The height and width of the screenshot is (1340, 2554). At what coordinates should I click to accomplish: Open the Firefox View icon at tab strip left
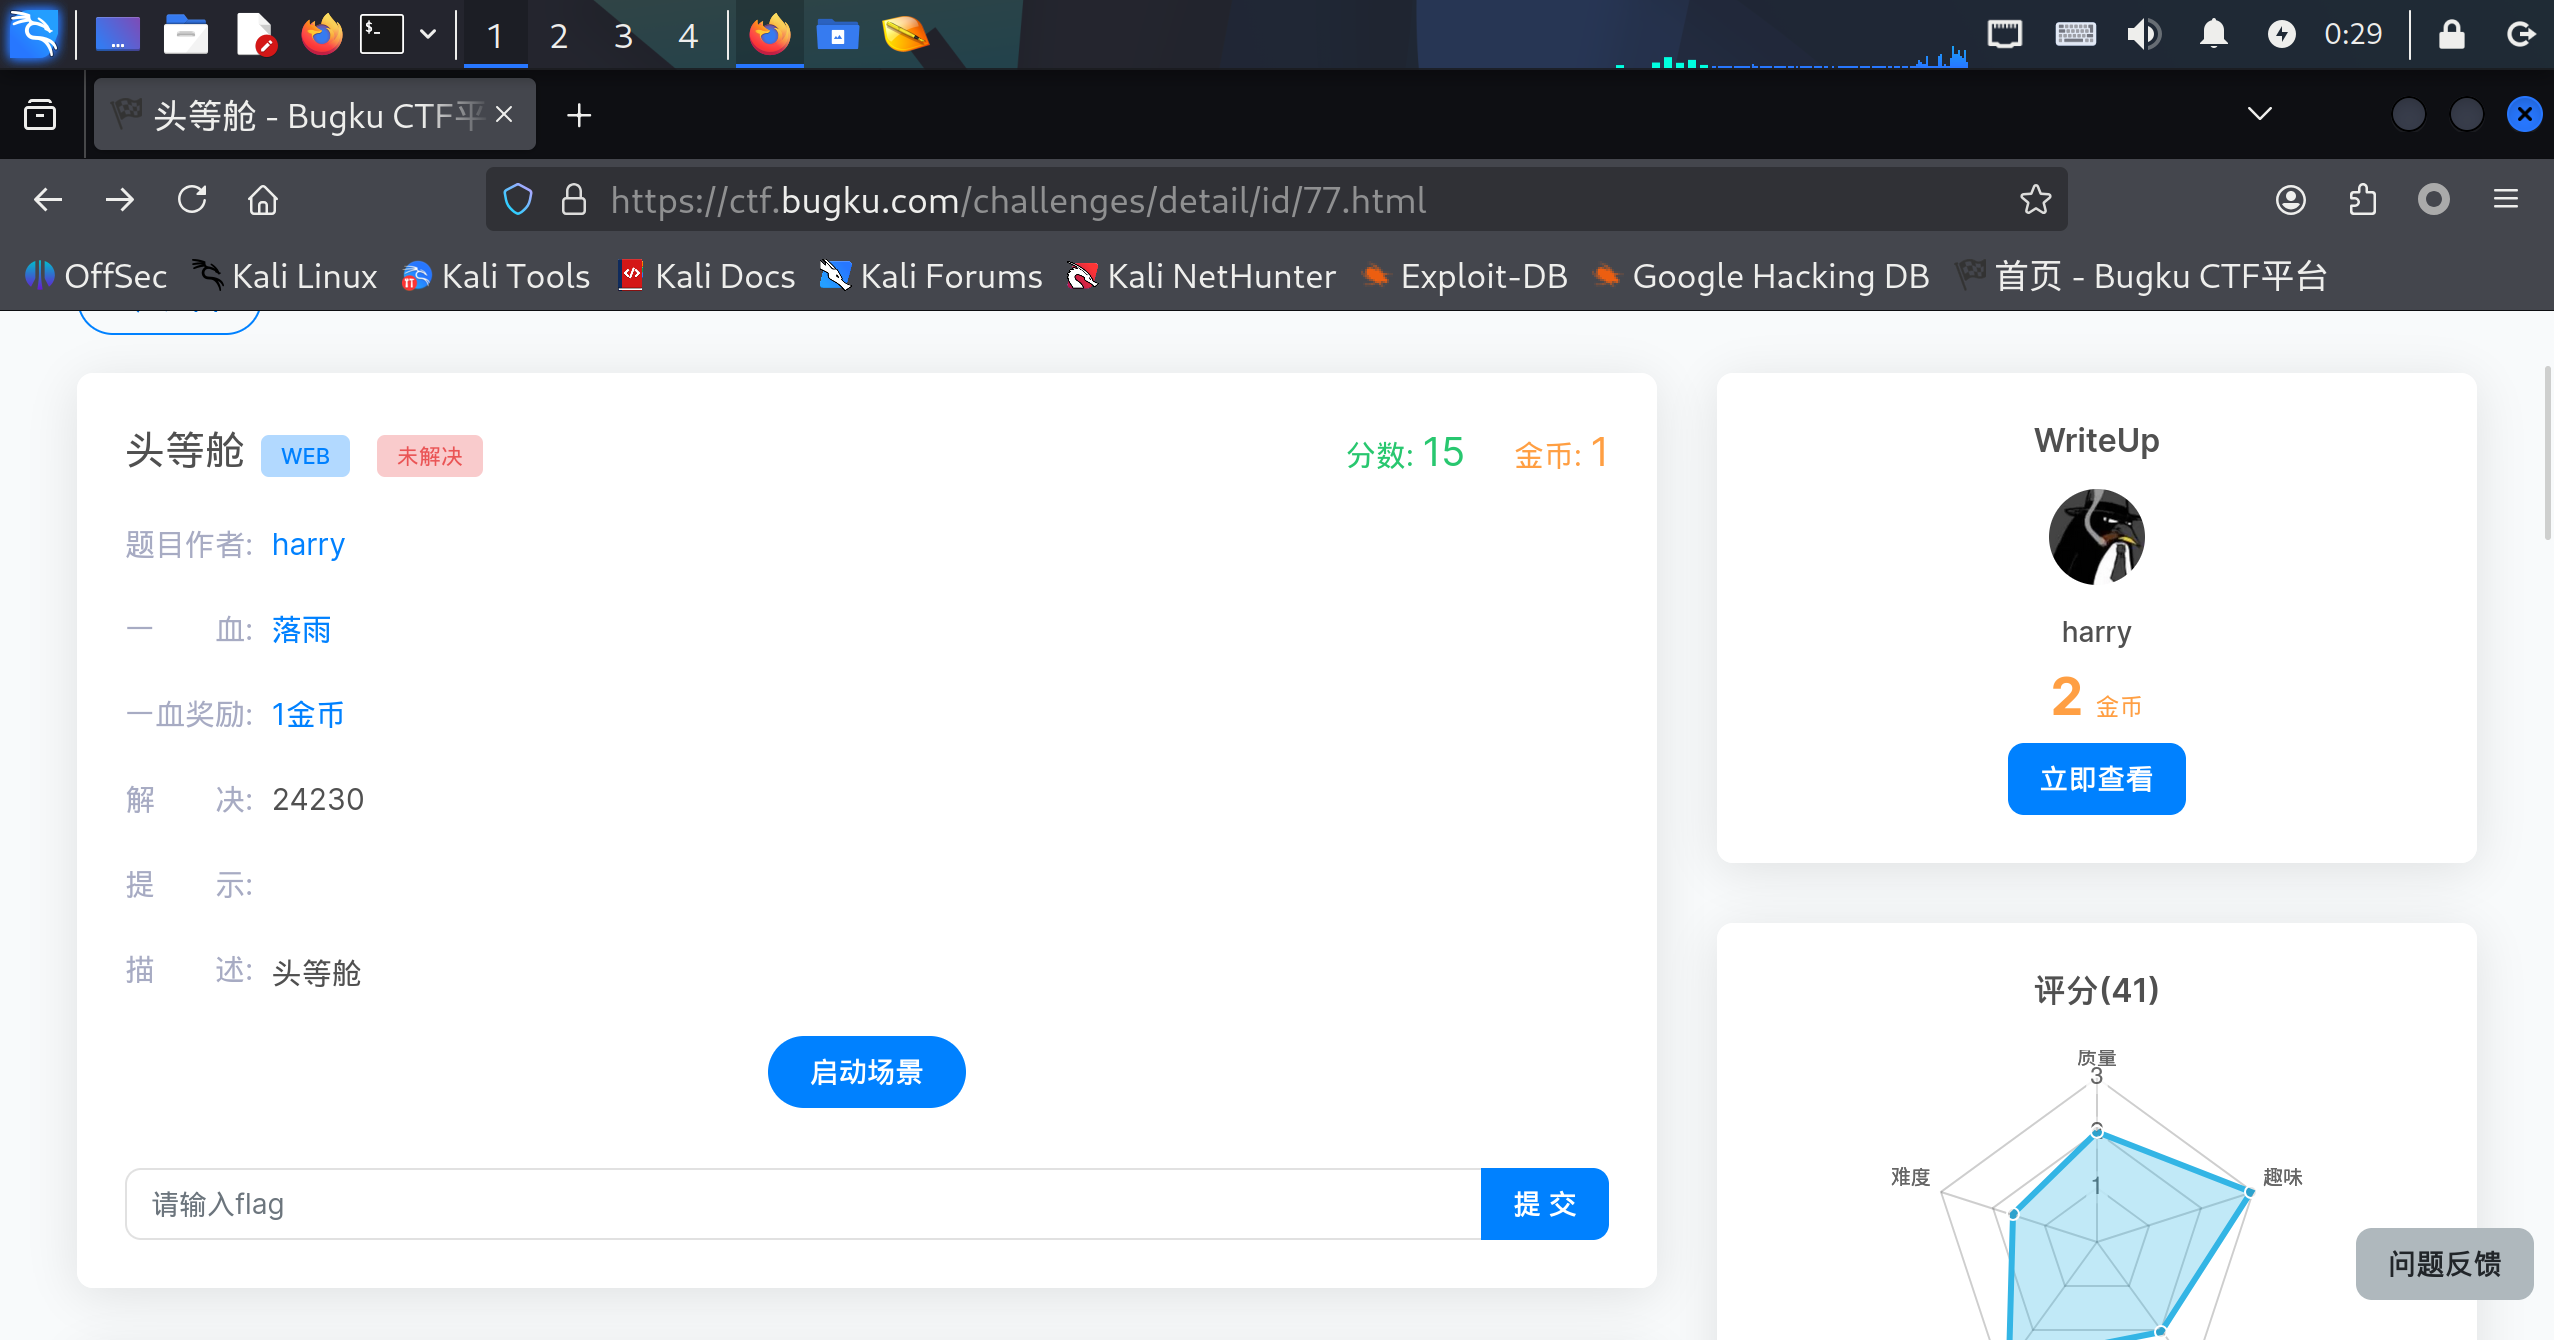pos(40,115)
